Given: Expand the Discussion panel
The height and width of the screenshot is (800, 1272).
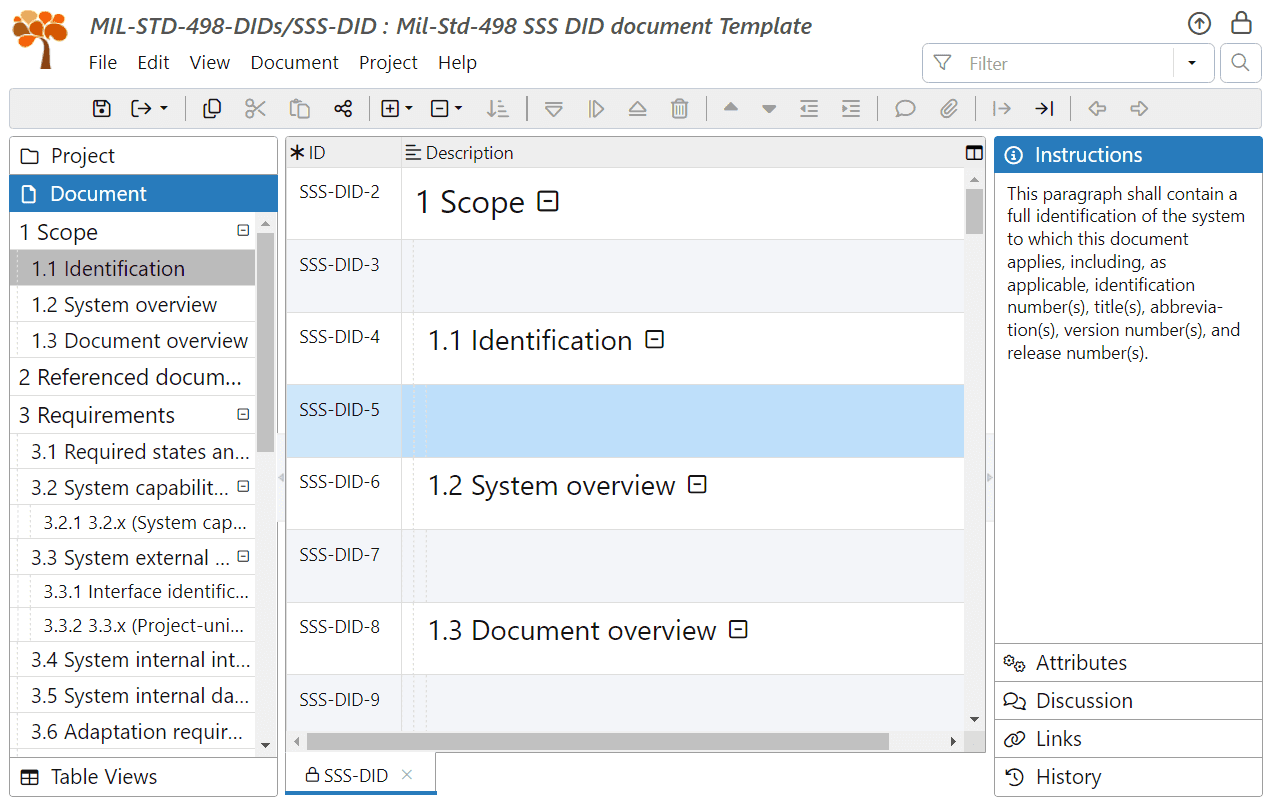Looking at the screenshot, I should pyautogui.click(x=1128, y=701).
